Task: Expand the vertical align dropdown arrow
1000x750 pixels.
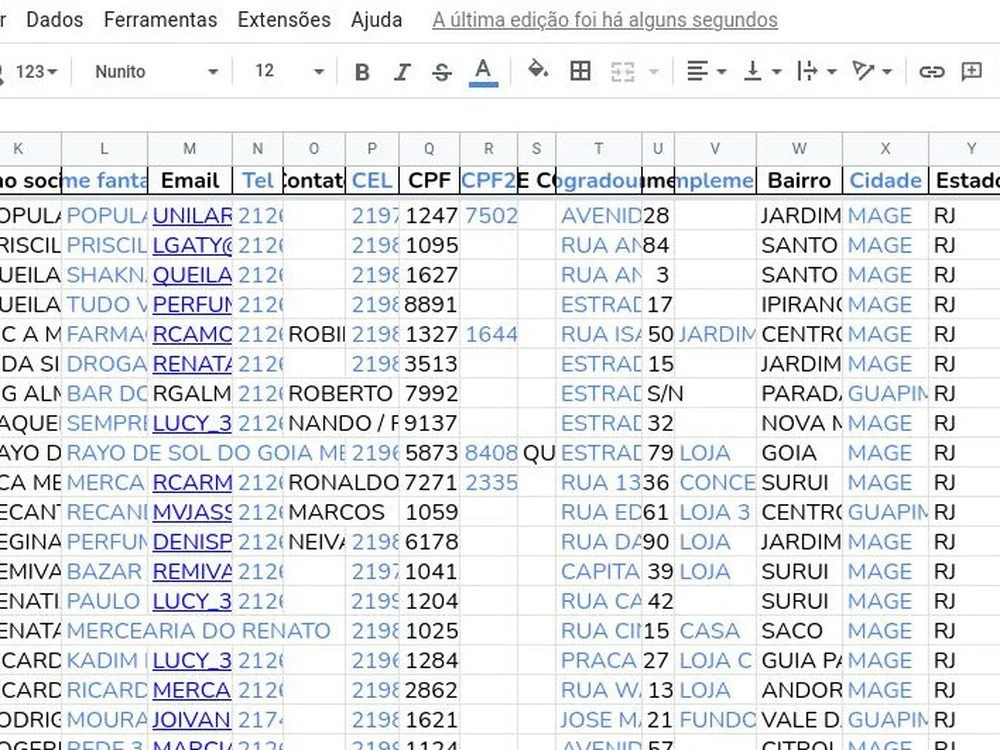Action: (x=777, y=71)
